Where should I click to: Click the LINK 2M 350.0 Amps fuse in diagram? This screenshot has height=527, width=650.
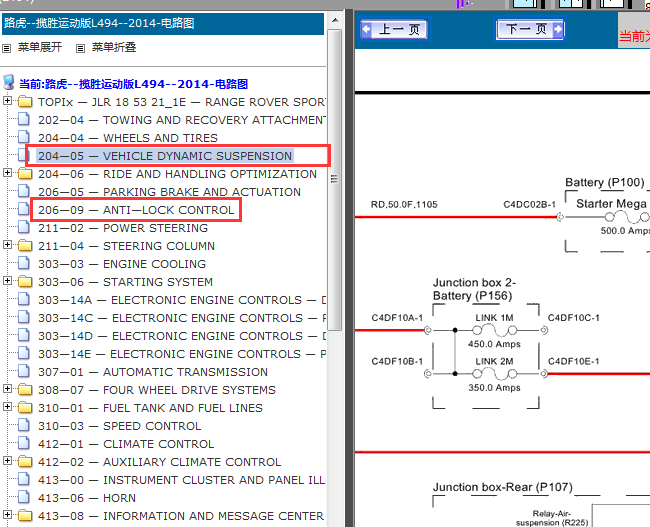pyautogui.click(x=494, y=374)
